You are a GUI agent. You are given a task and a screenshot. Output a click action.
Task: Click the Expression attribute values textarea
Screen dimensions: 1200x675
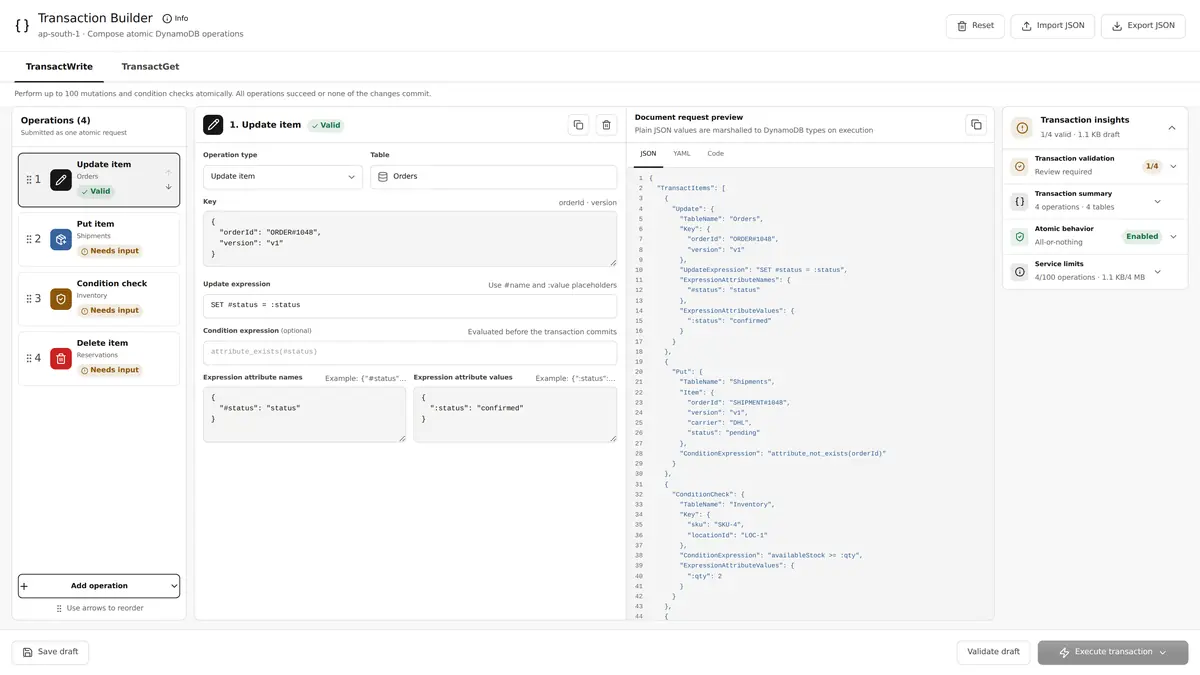tap(515, 414)
